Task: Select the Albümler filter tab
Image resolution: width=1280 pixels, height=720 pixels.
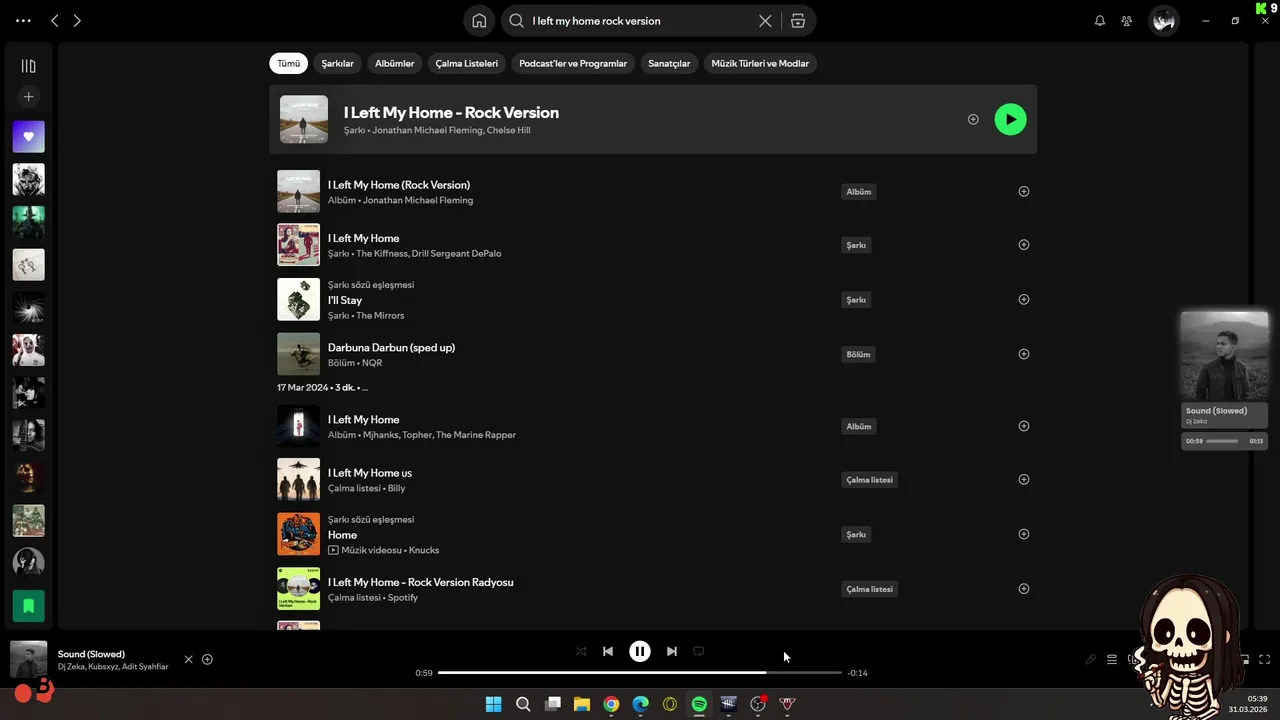Action: coord(394,63)
